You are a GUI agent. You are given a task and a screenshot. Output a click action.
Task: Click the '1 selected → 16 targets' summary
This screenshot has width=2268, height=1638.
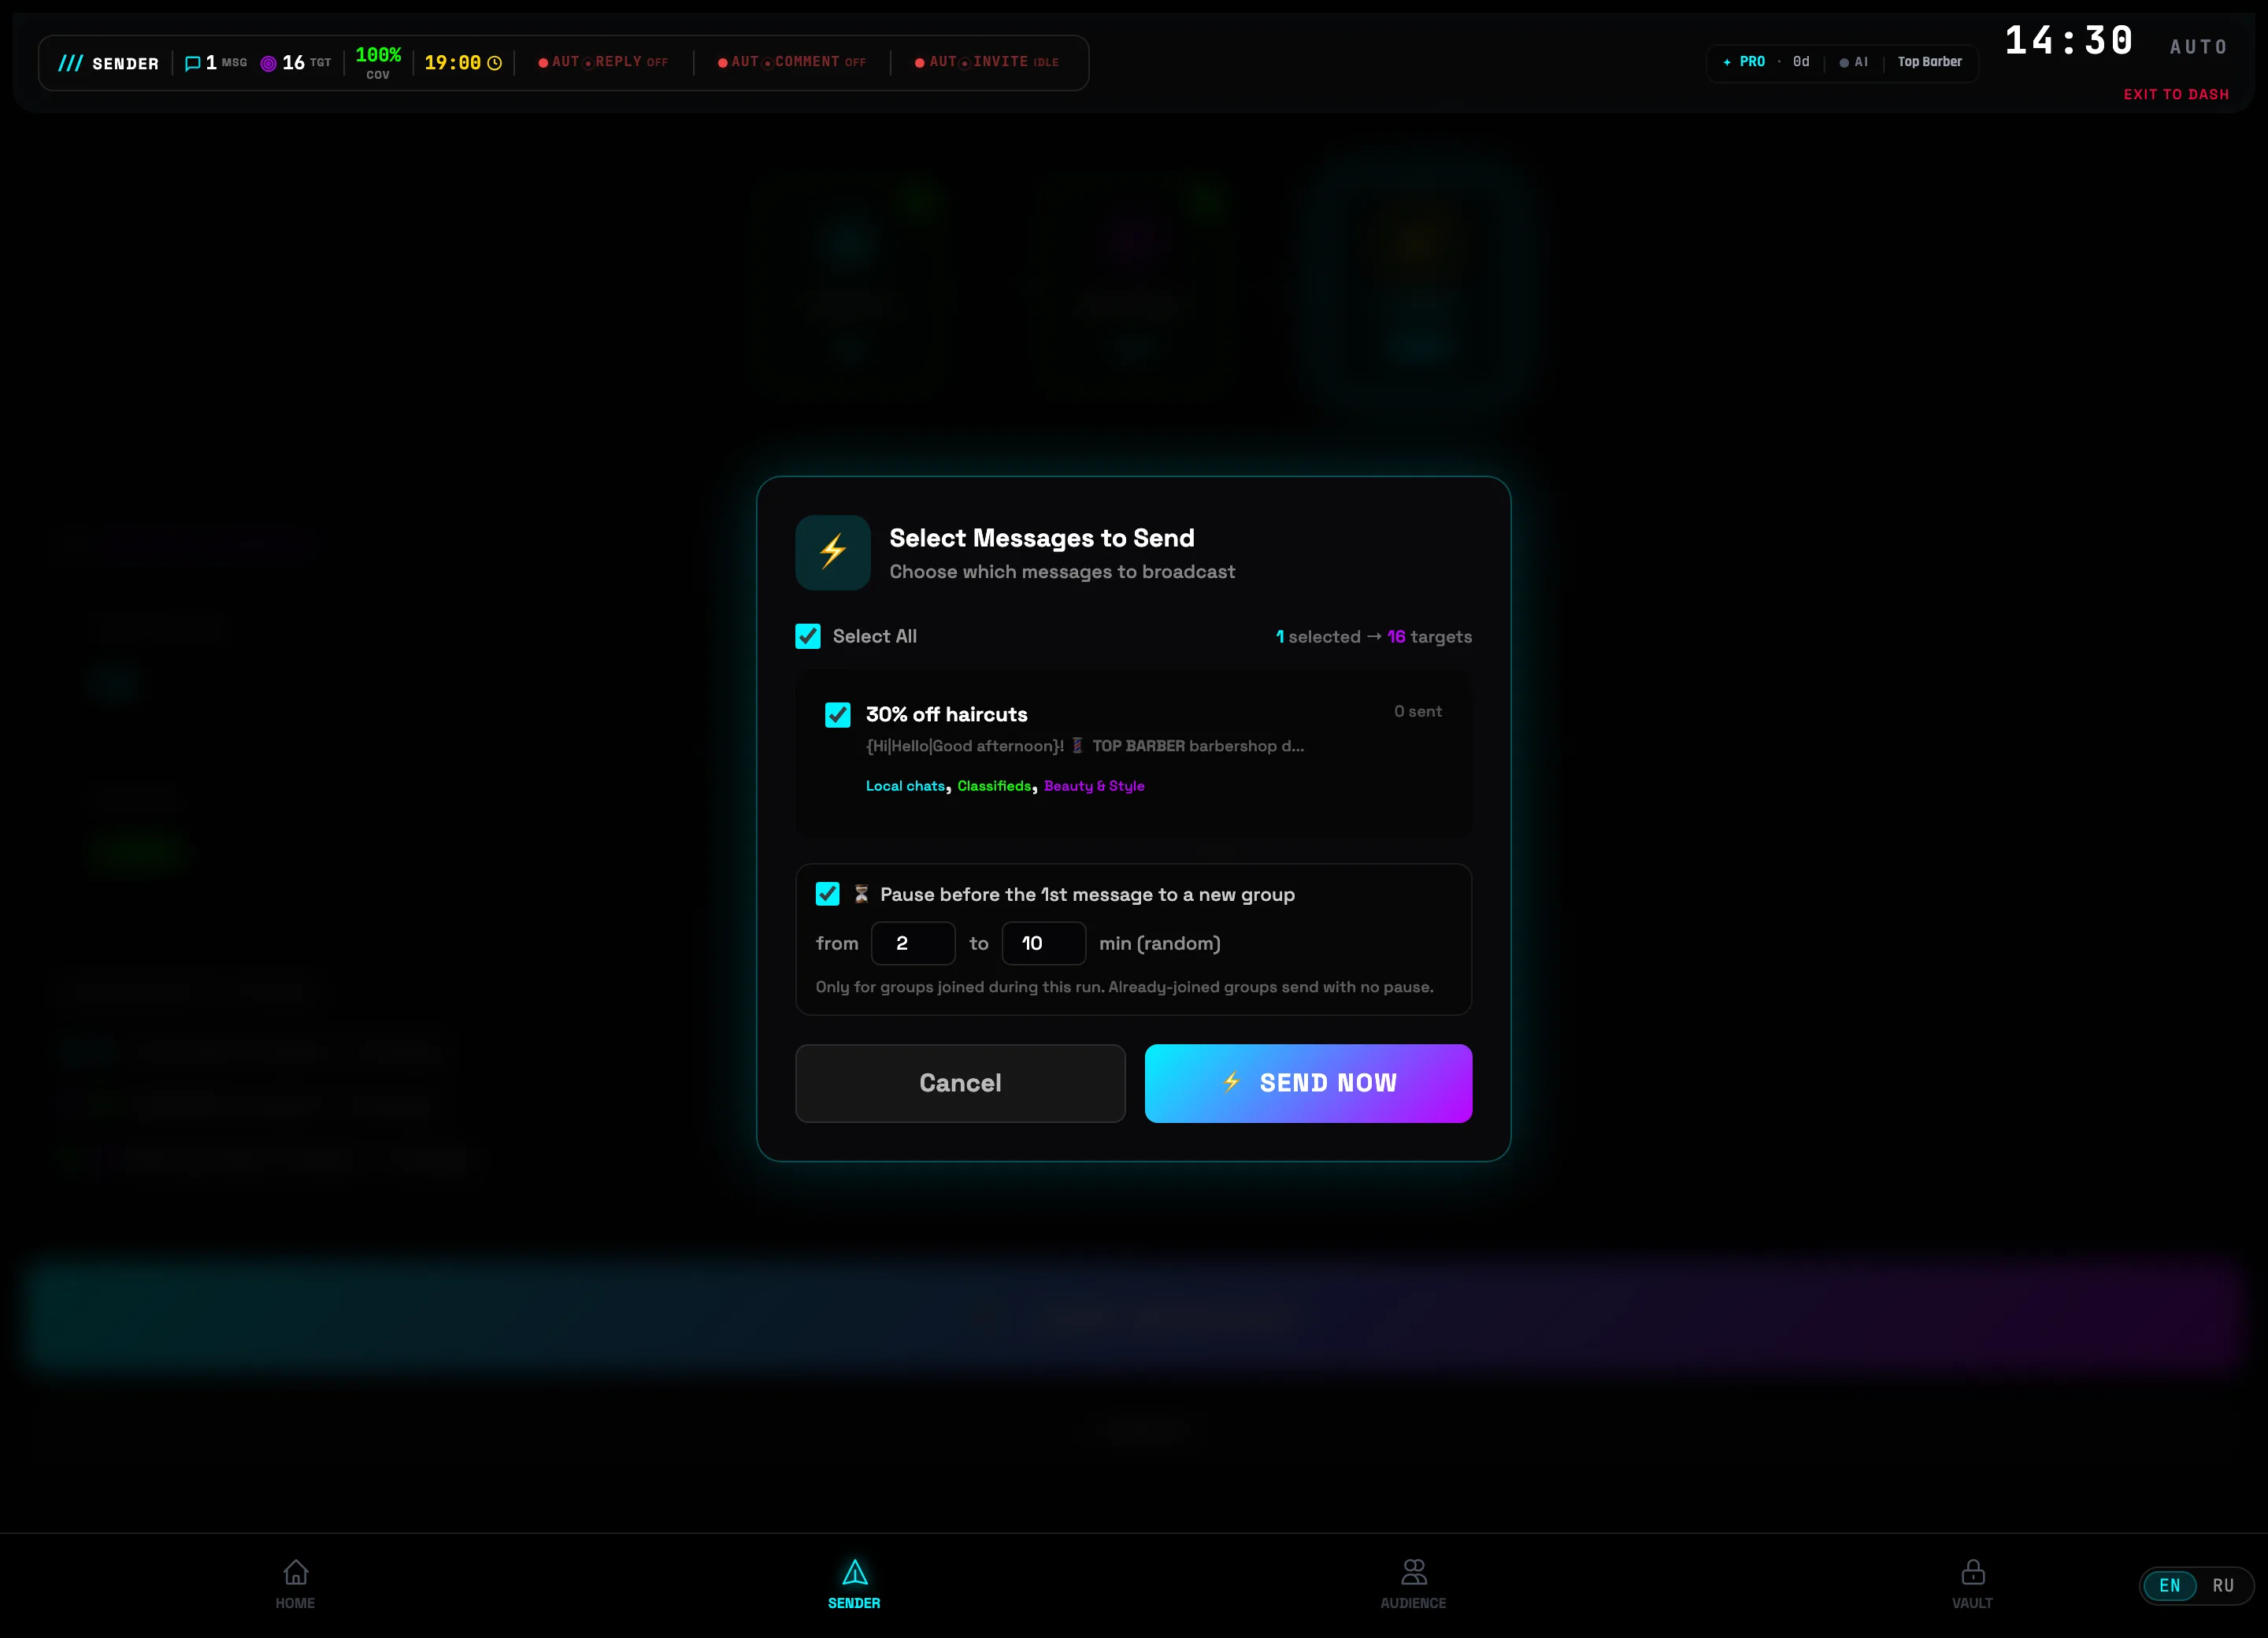1373,637
